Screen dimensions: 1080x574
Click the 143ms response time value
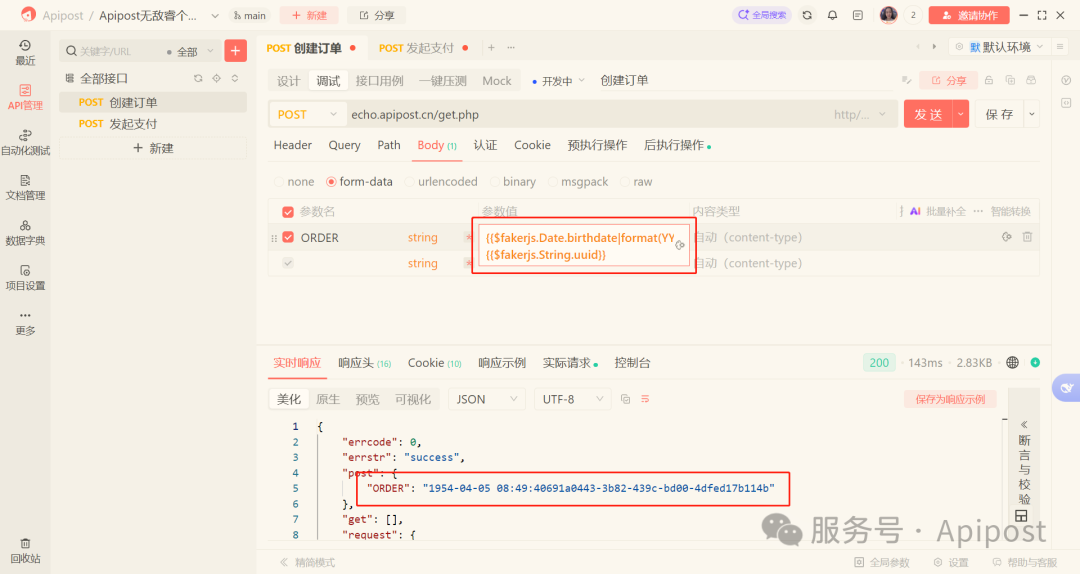925,362
